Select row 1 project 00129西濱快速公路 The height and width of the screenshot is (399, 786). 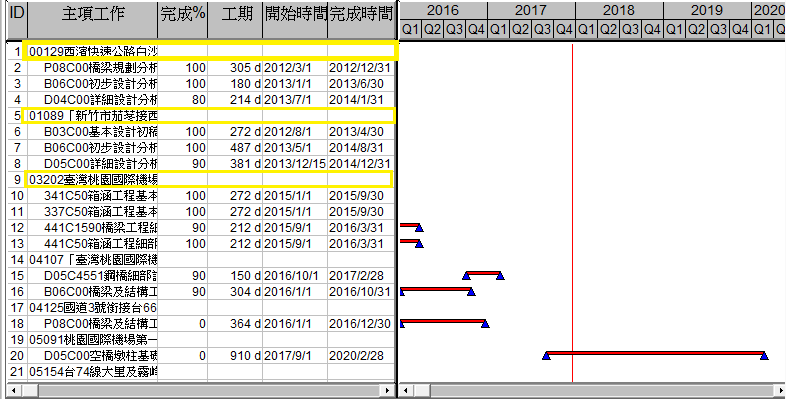point(93,52)
